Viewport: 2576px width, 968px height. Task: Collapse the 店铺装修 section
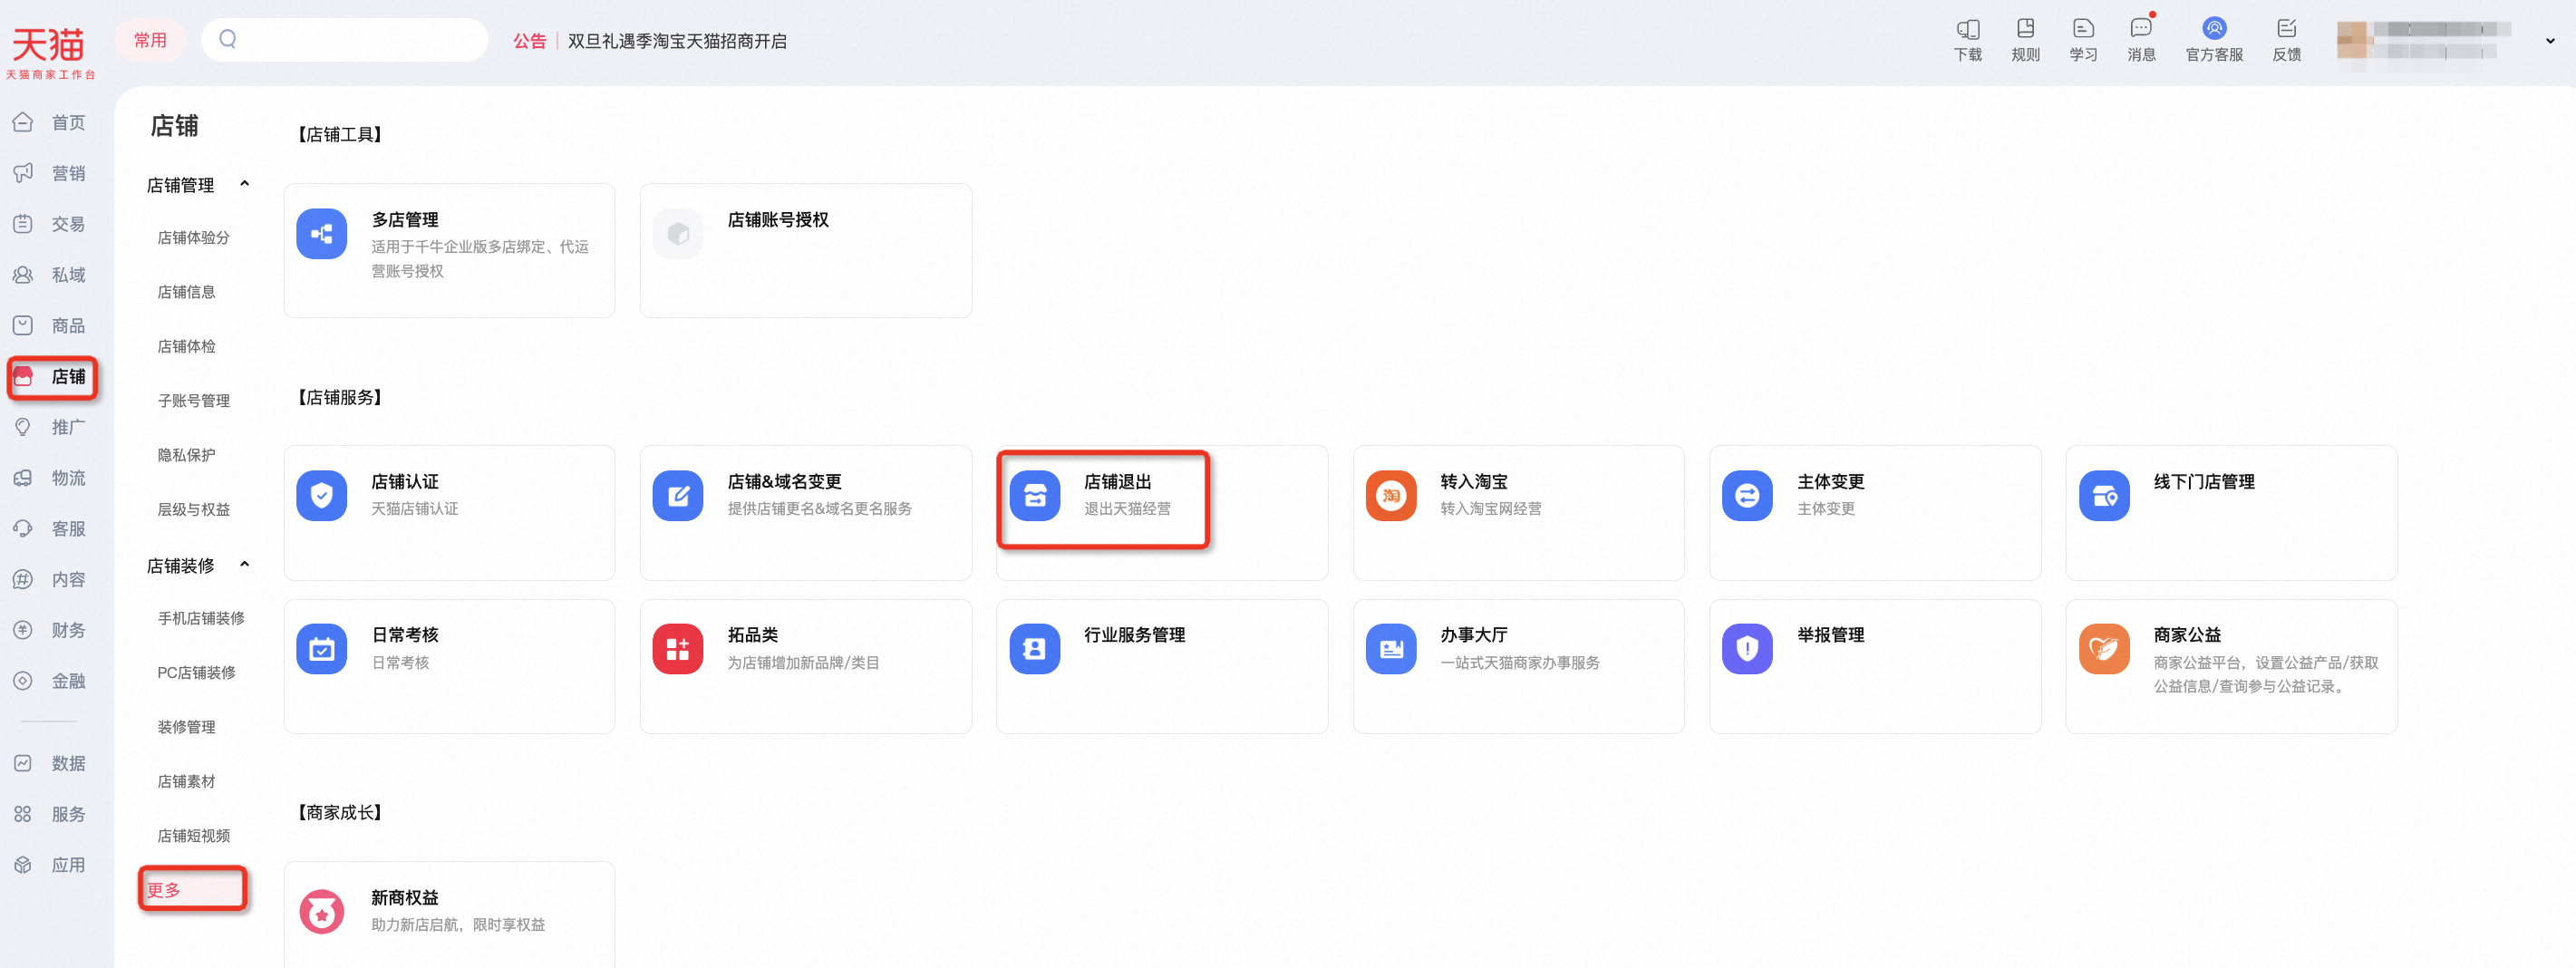click(x=244, y=565)
